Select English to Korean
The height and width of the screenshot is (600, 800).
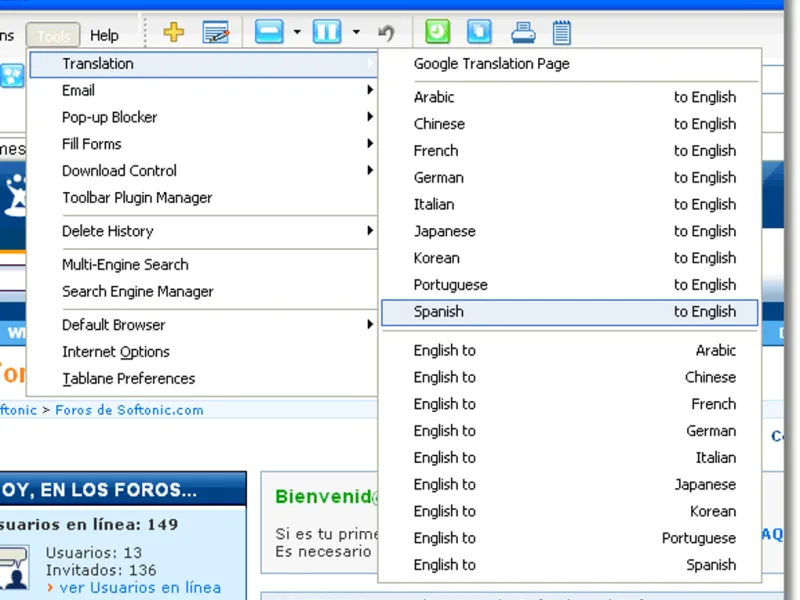point(569,511)
